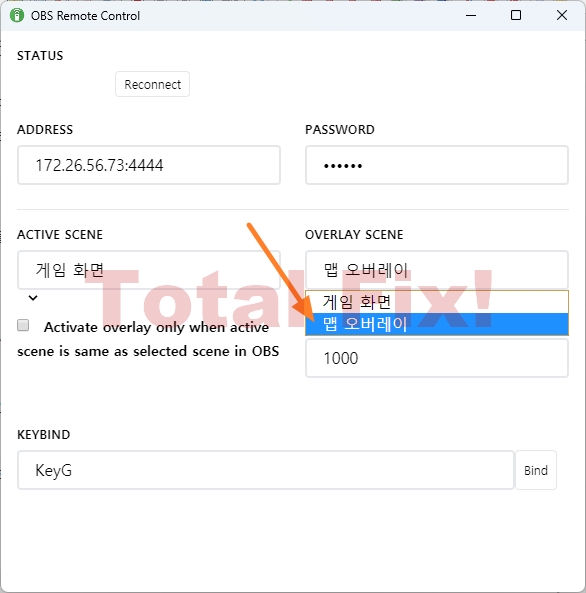Open the Overlay Scene combo box
586x593 pixels.
tap(437, 270)
